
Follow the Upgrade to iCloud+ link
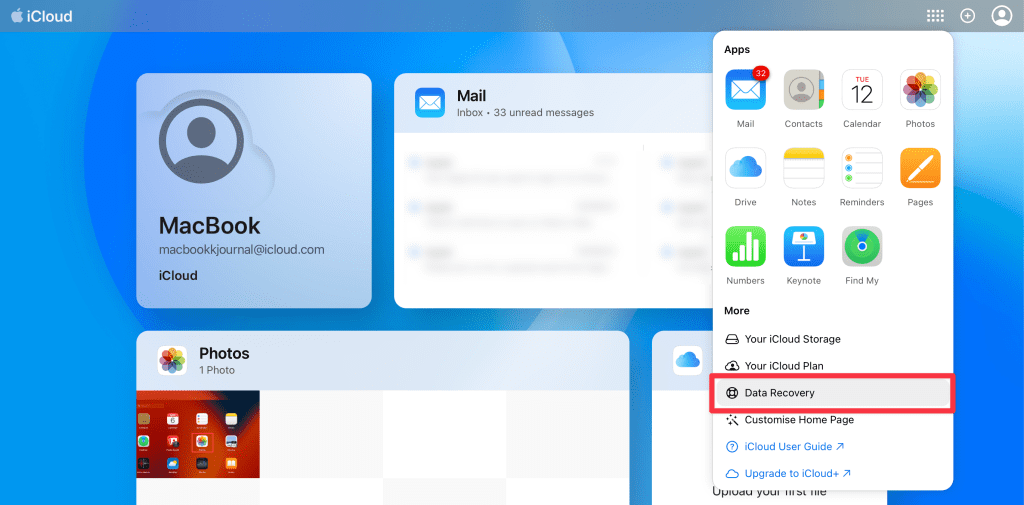tap(789, 473)
